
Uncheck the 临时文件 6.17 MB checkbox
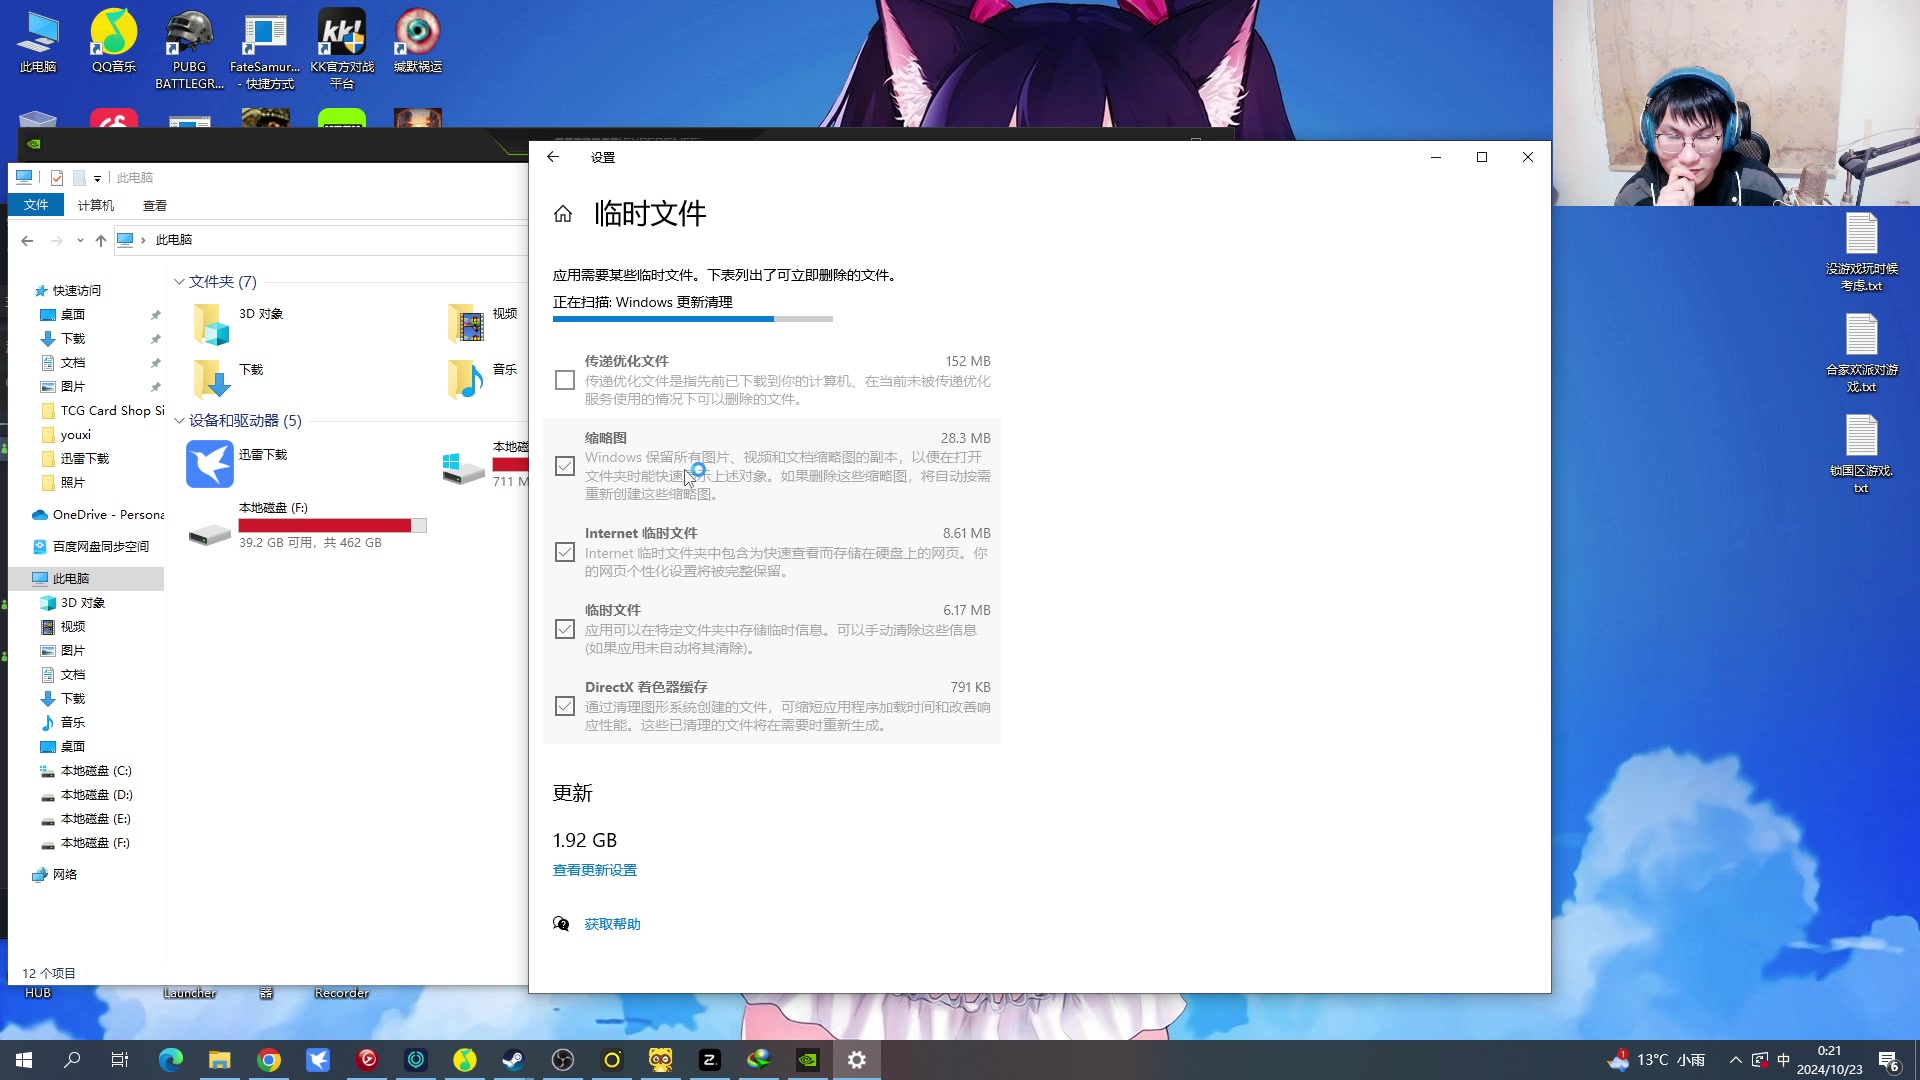coord(565,629)
